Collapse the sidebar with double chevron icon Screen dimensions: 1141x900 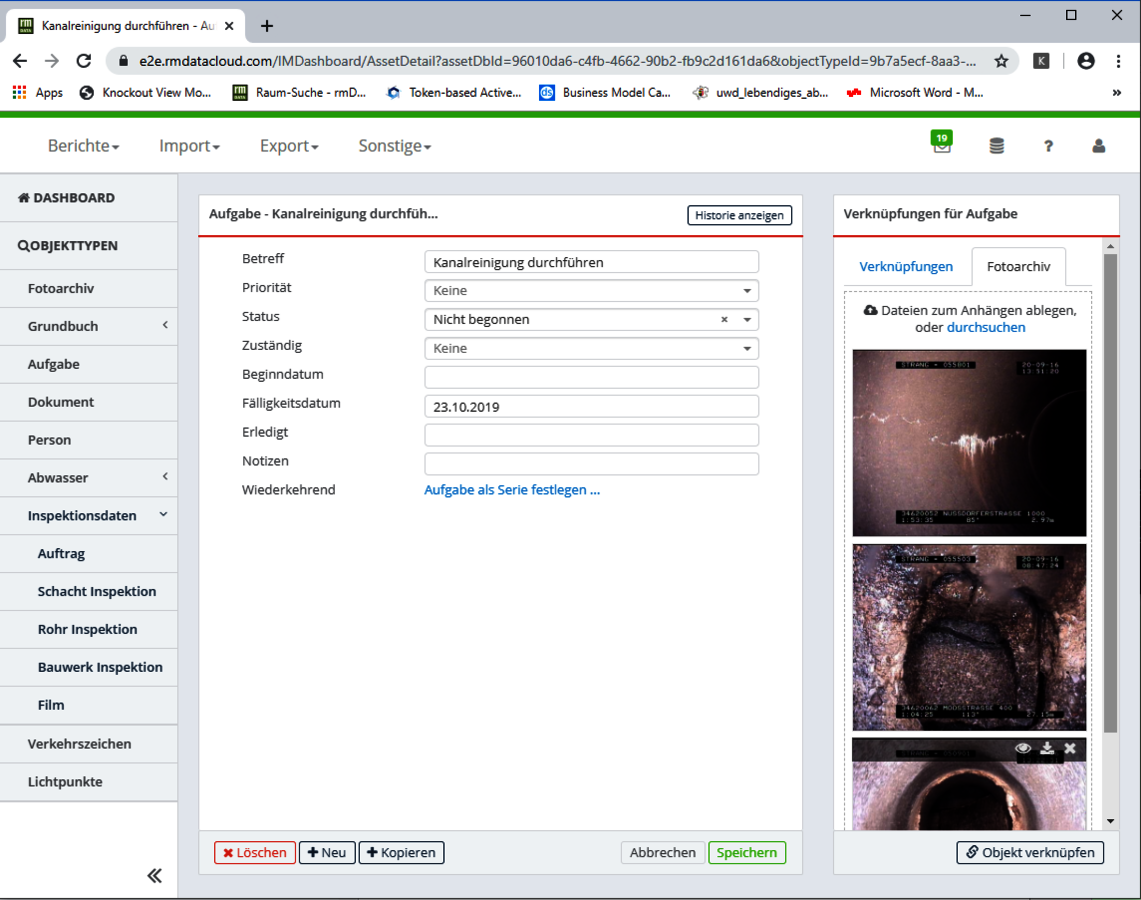pyautogui.click(x=154, y=876)
